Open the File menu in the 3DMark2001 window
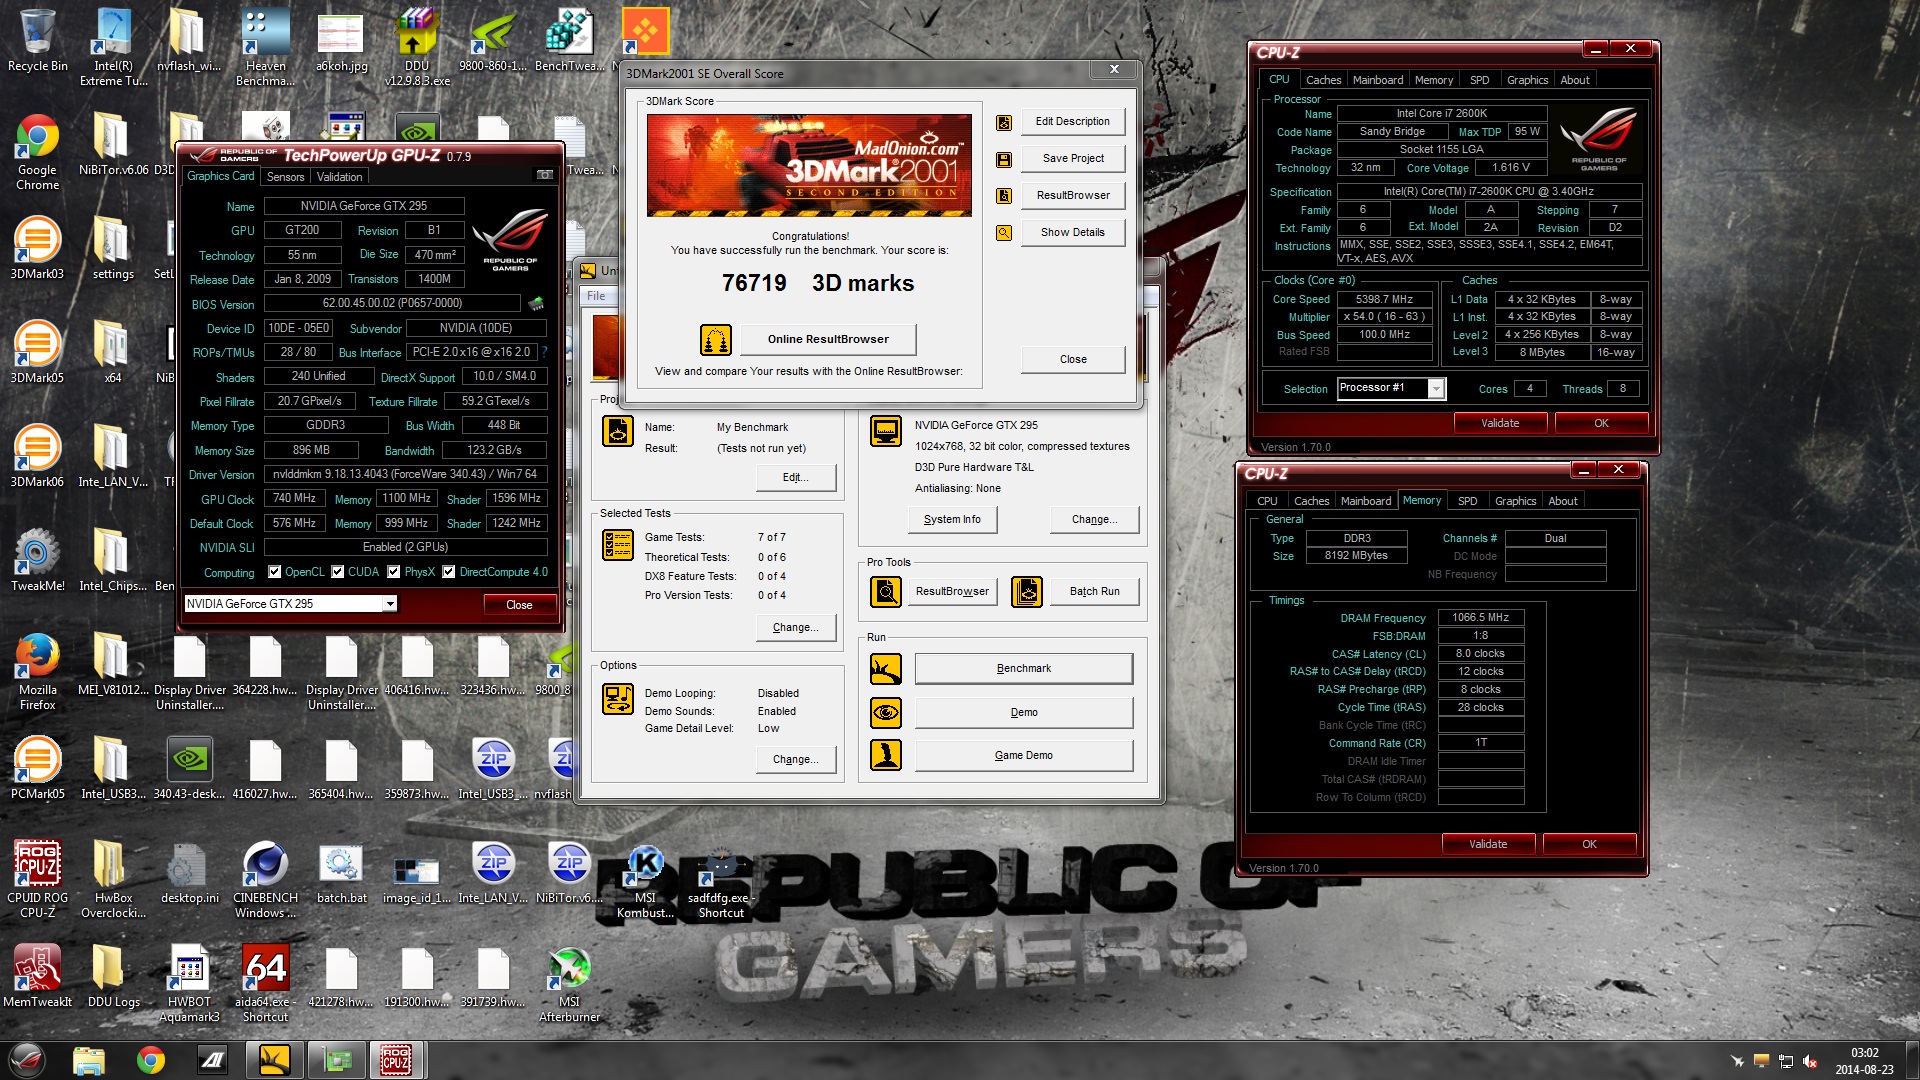 tap(596, 296)
